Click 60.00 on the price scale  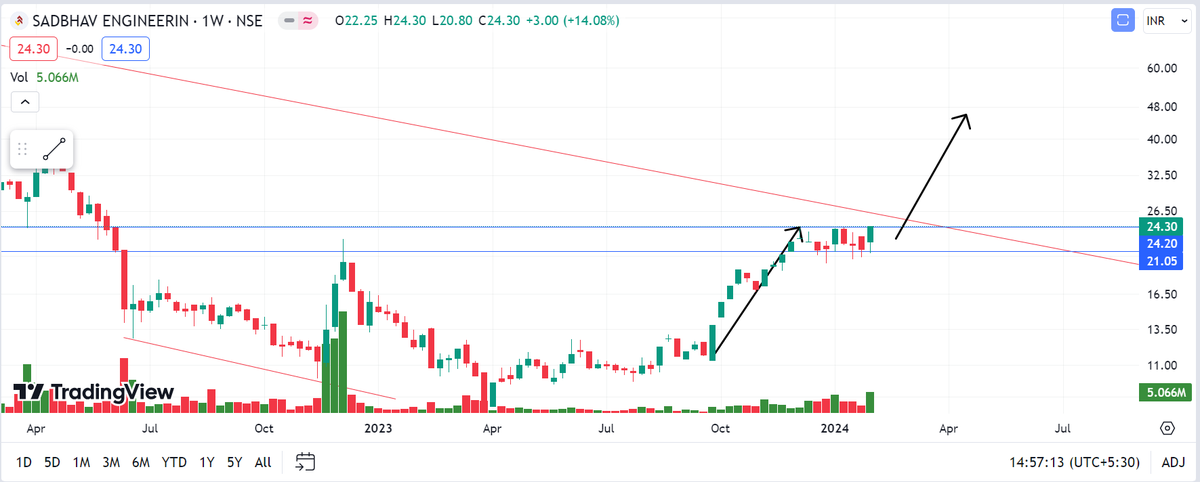[x=1161, y=69]
